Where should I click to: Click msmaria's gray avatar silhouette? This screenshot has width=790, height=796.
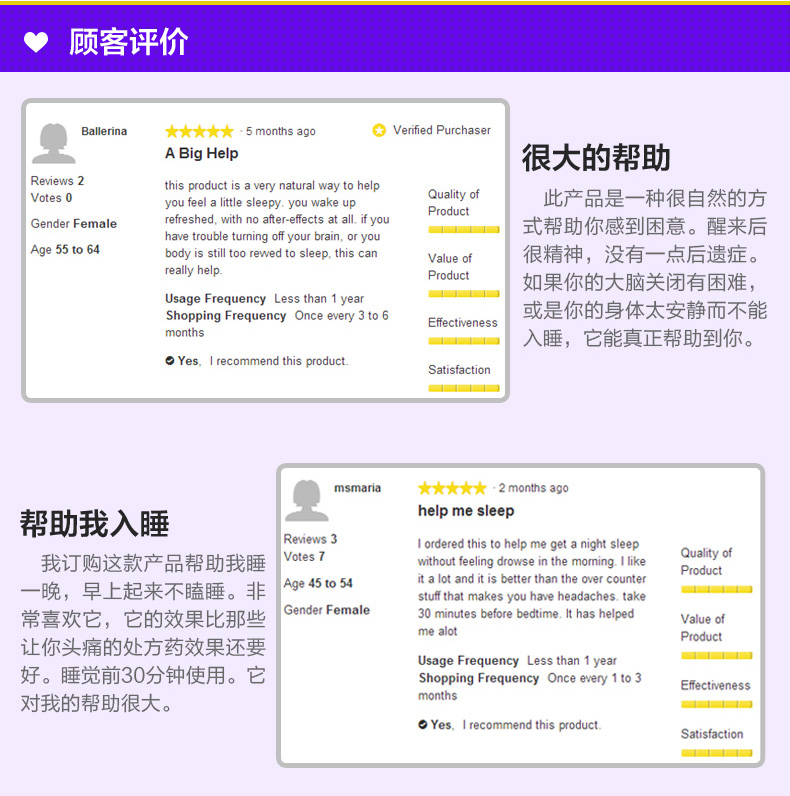click(x=306, y=500)
